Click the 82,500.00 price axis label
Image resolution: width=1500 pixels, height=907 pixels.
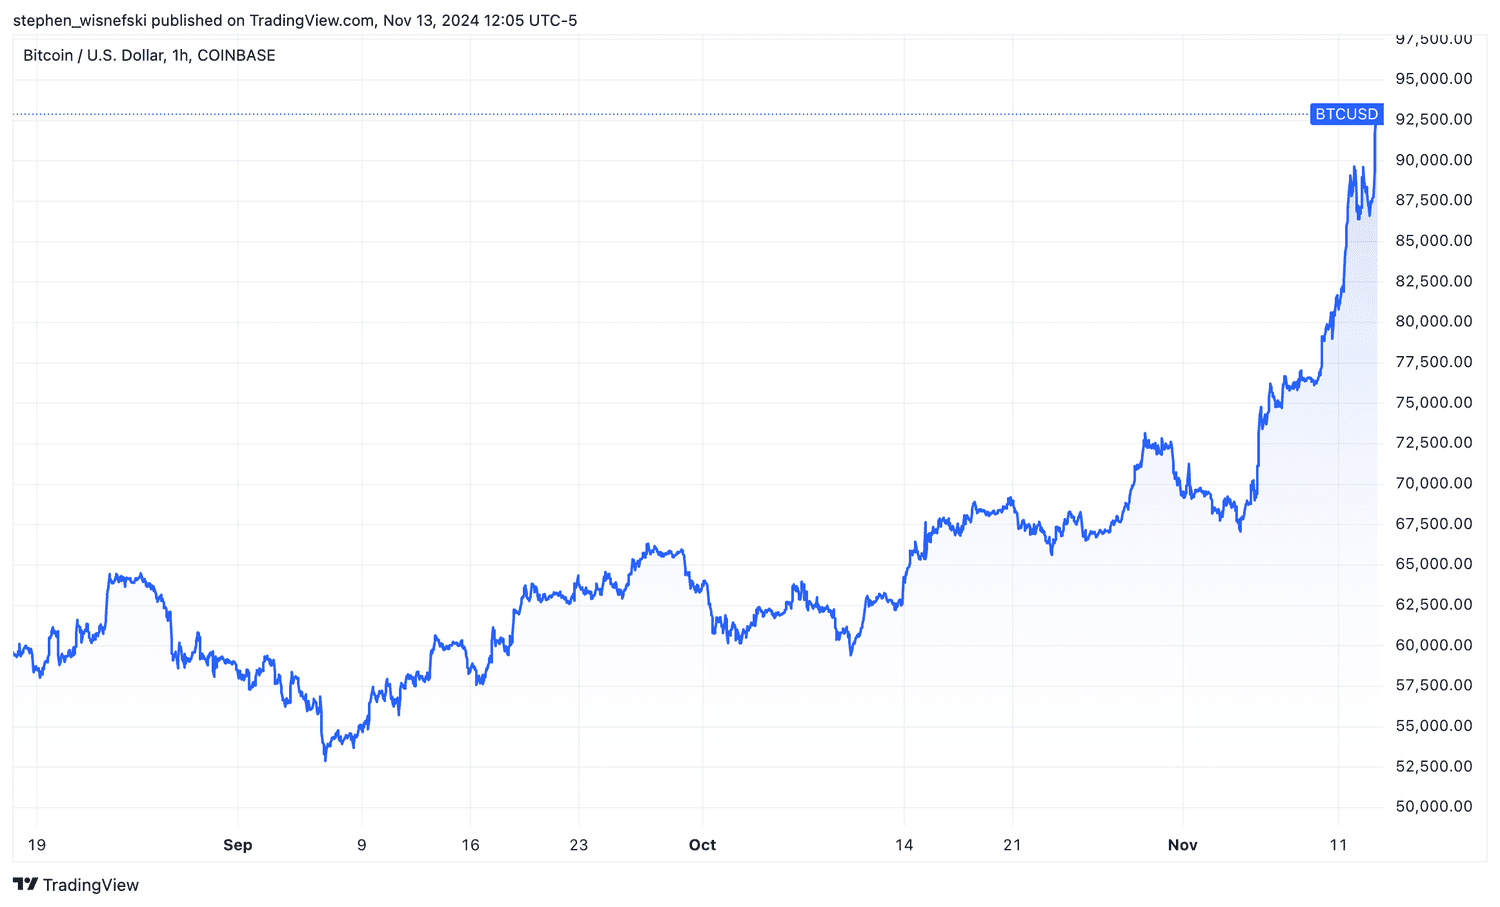[1434, 281]
